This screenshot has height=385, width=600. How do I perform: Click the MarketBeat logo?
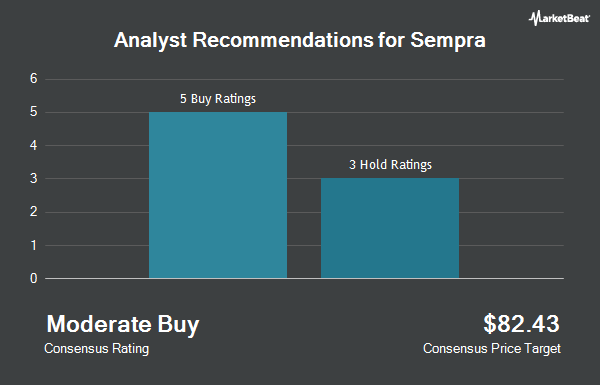click(559, 18)
